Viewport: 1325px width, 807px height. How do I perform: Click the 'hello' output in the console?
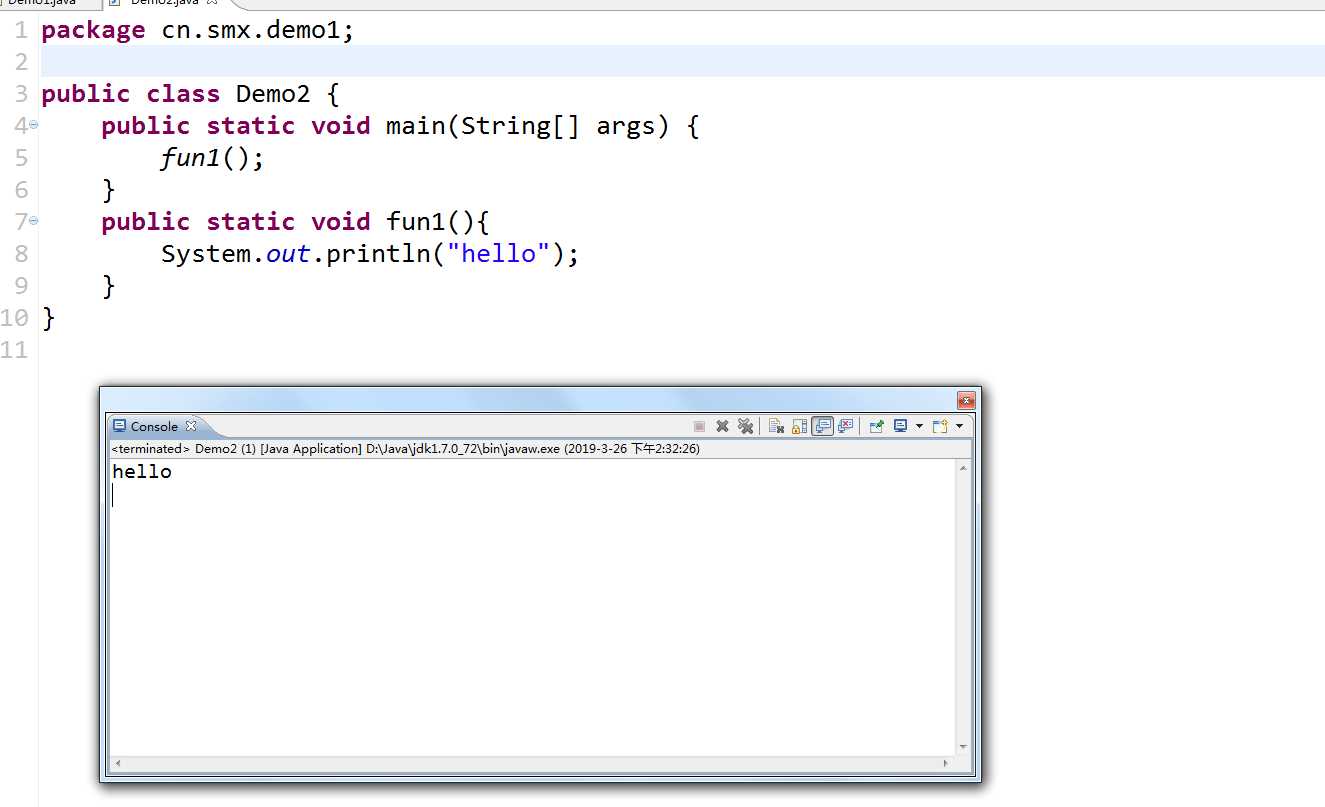click(142, 472)
